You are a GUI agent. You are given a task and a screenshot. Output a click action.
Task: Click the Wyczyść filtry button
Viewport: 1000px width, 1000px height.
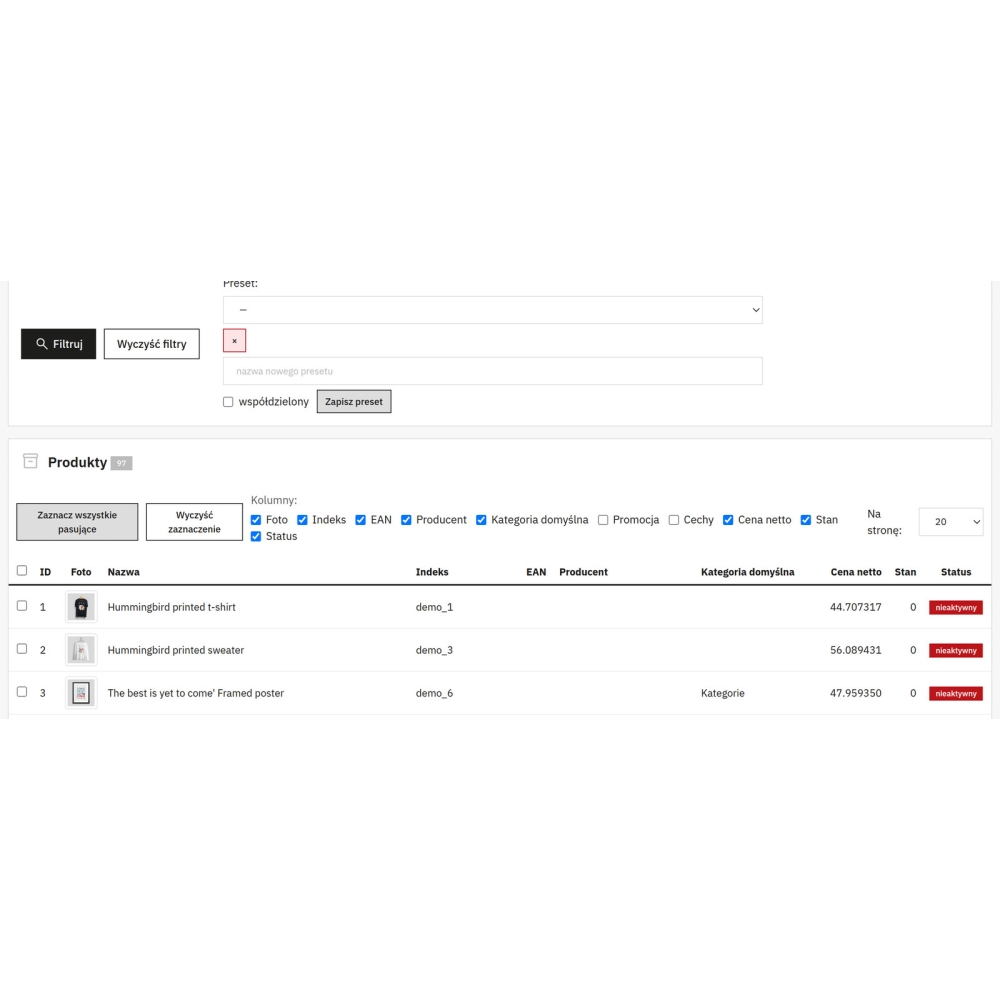pos(152,344)
